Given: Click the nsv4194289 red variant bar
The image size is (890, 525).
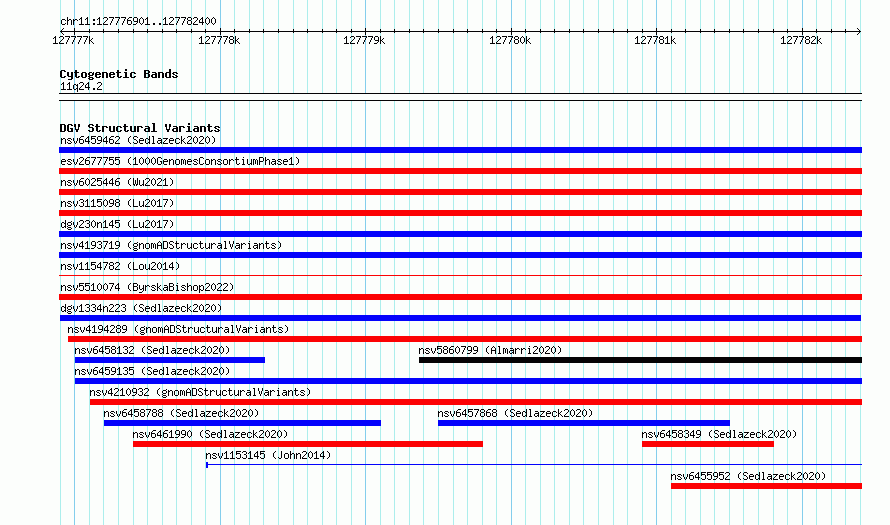Looking at the screenshot, I should click(x=465, y=339).
